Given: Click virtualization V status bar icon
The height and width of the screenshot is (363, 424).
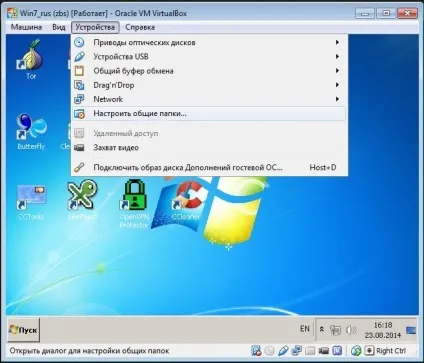Looking at the screenshot, I should [x=337, y=351].
